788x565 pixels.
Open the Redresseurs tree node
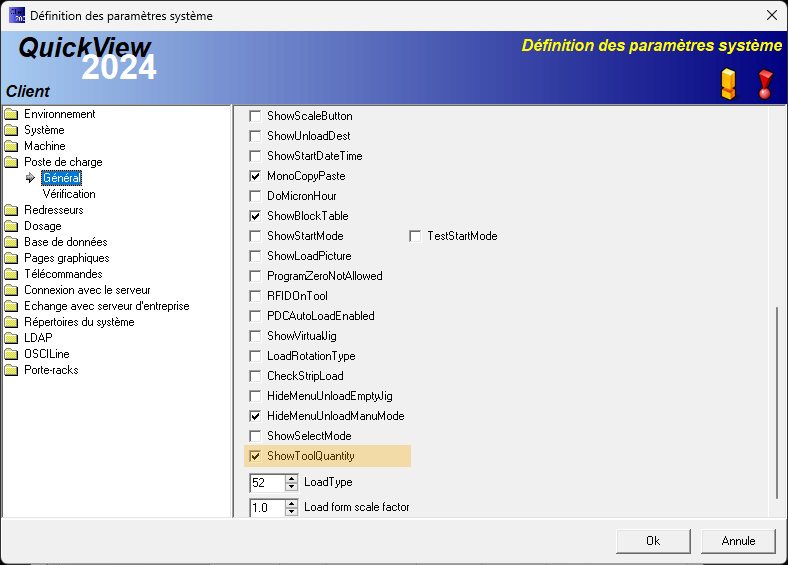point(54,210)
